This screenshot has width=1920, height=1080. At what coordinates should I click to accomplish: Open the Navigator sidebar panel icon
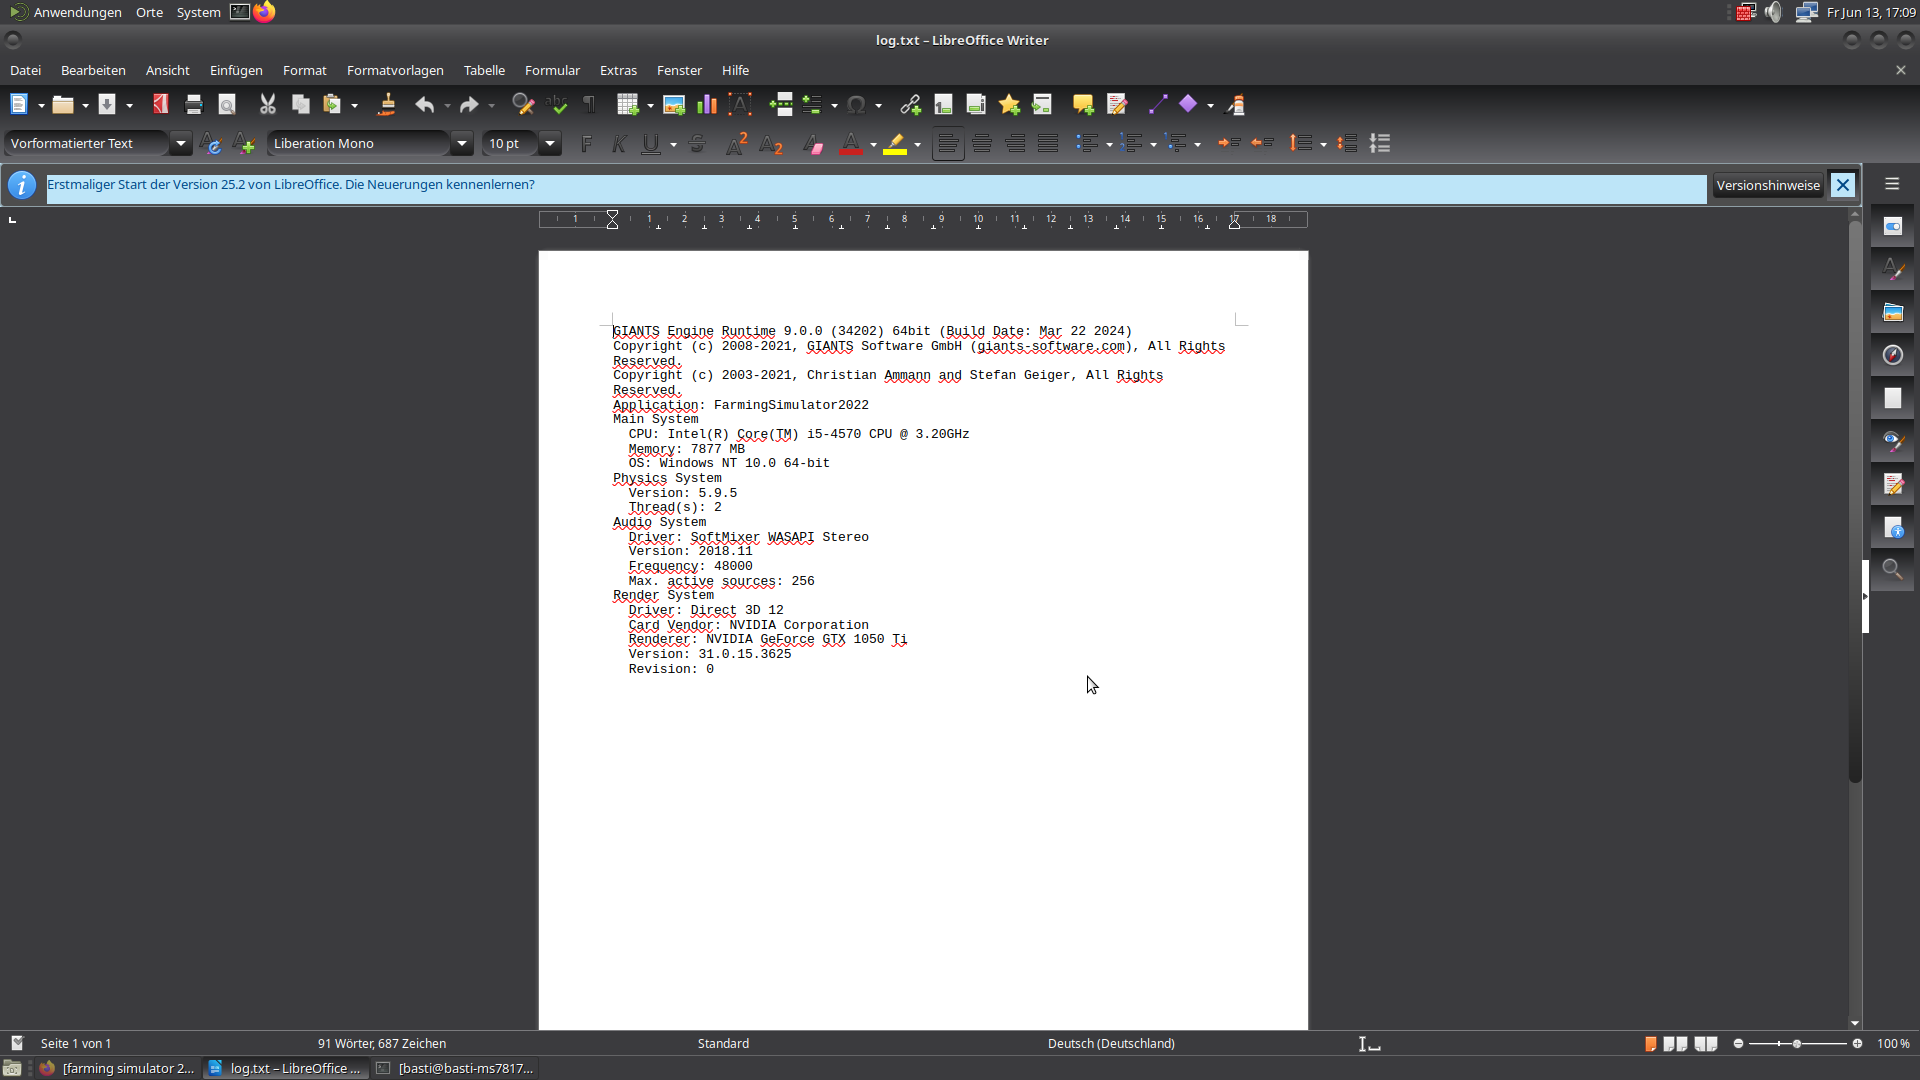pos(1892,355)
